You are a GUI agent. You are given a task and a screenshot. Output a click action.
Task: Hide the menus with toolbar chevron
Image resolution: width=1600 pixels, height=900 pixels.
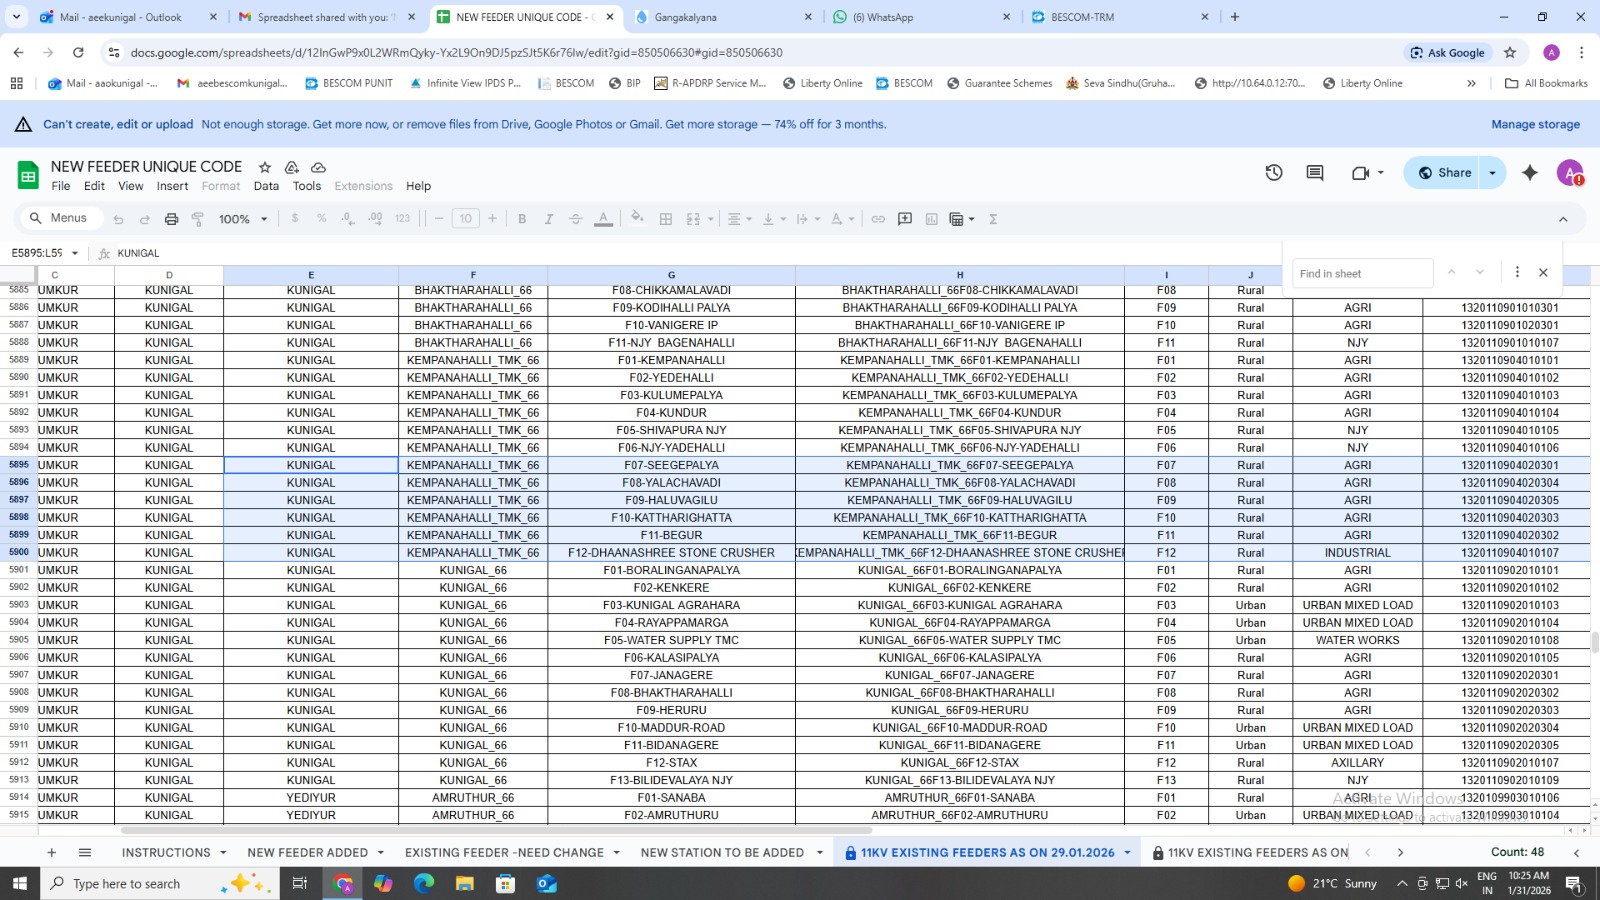coord(1563,219)
